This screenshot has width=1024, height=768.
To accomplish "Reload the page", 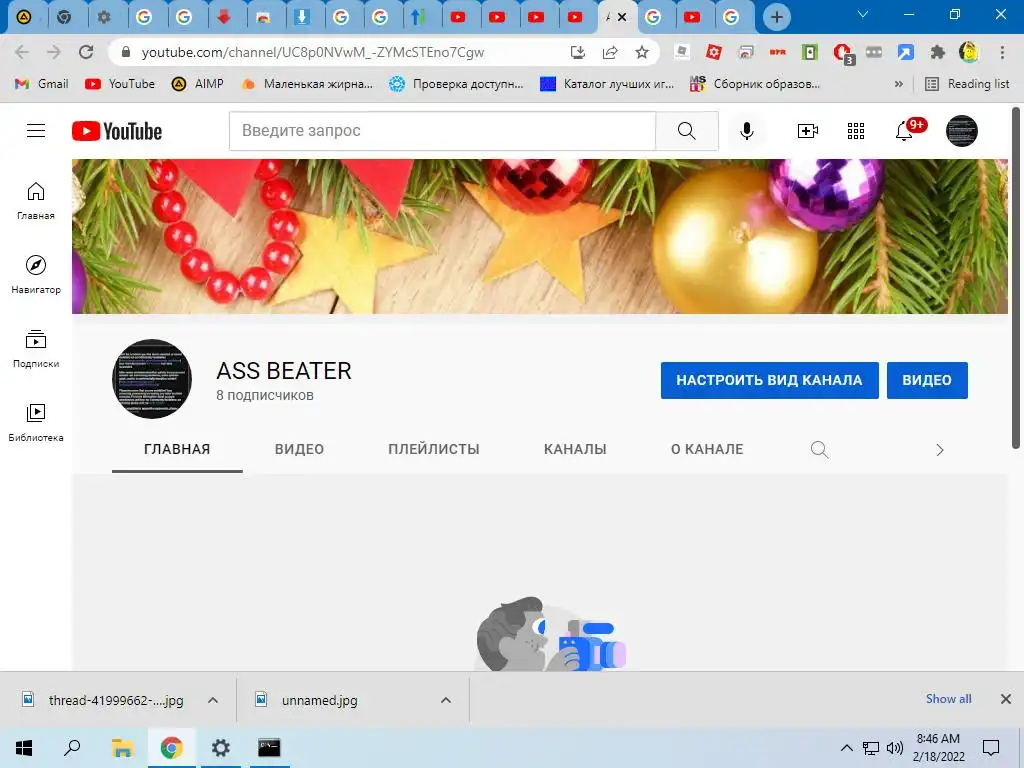I will (x=86, y=52).
